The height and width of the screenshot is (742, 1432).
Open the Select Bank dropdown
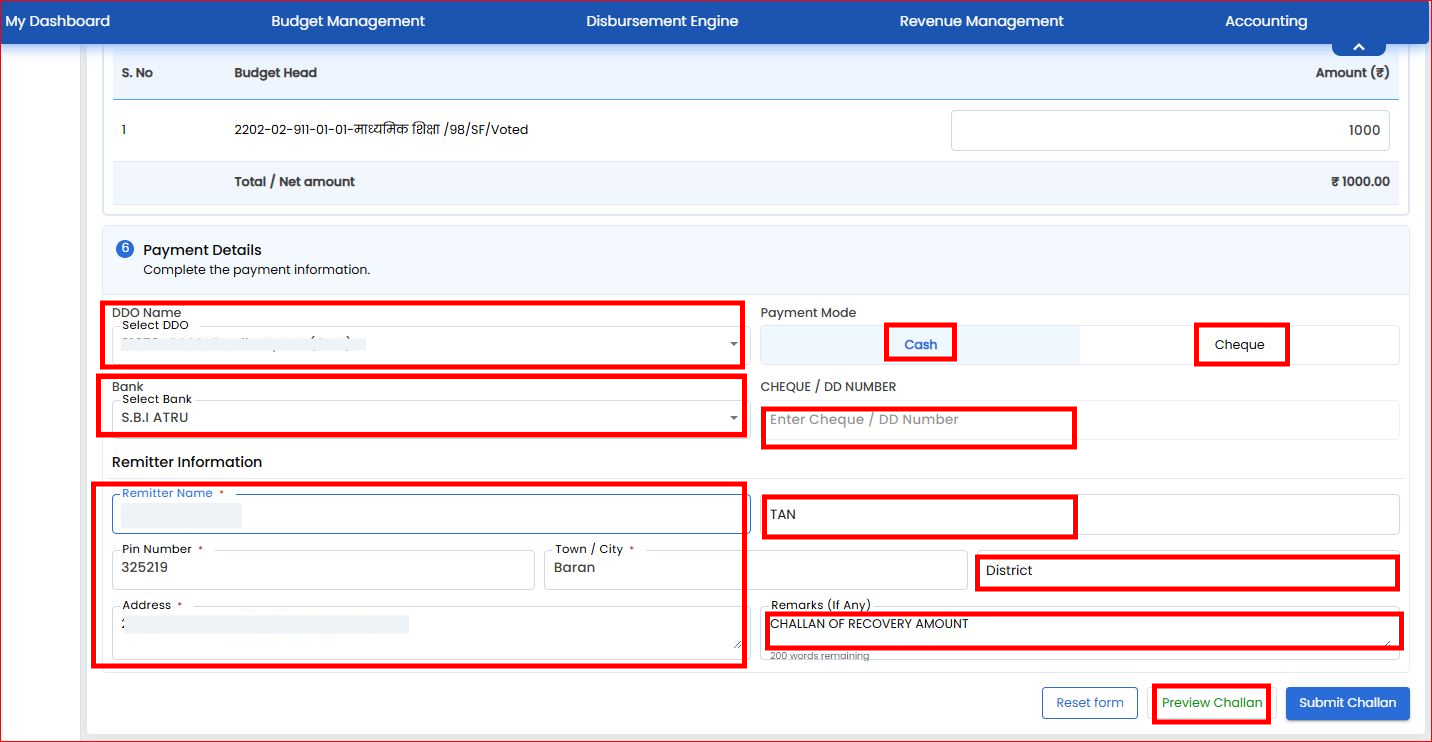point(430,418)
